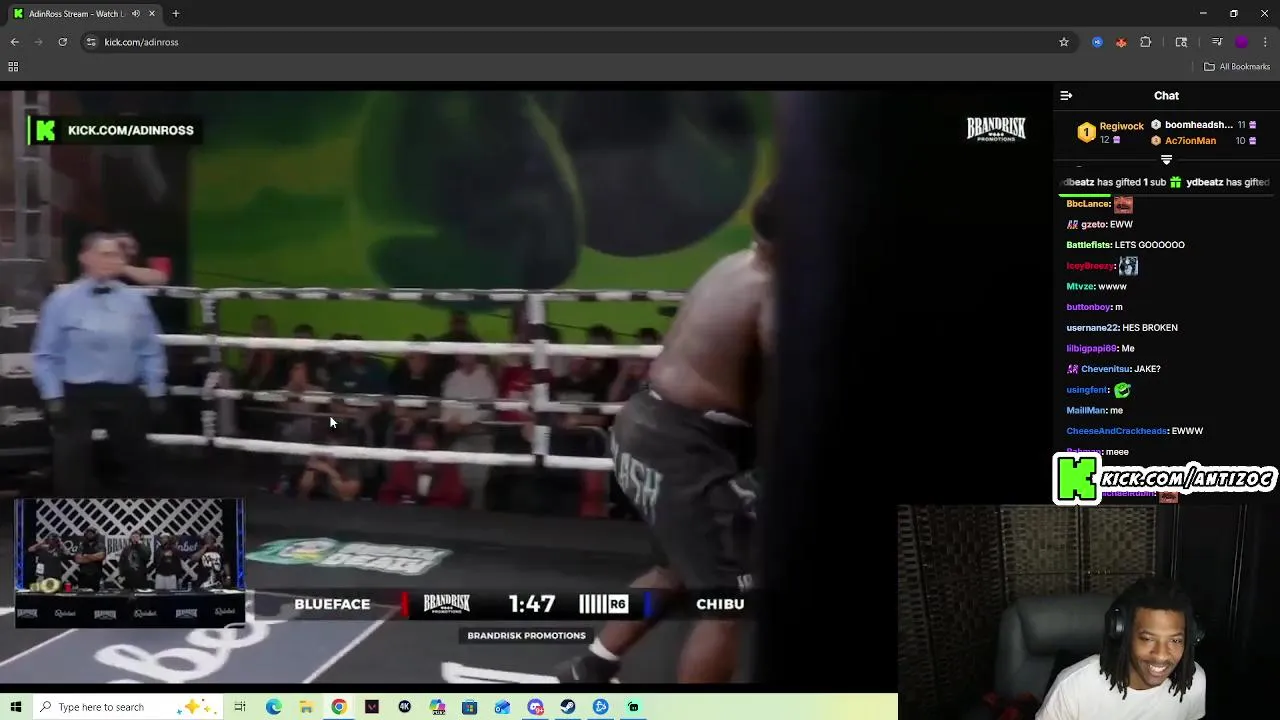
Task: Go back with the browser back arrow
Action: click(15, 42)
